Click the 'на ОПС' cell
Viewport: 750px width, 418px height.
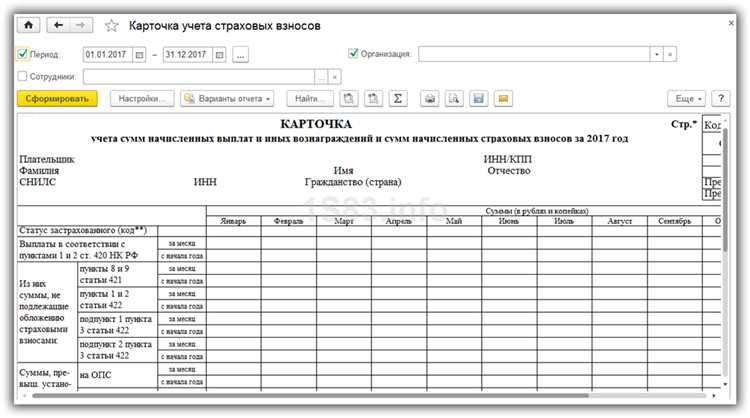tap(118, 375)
